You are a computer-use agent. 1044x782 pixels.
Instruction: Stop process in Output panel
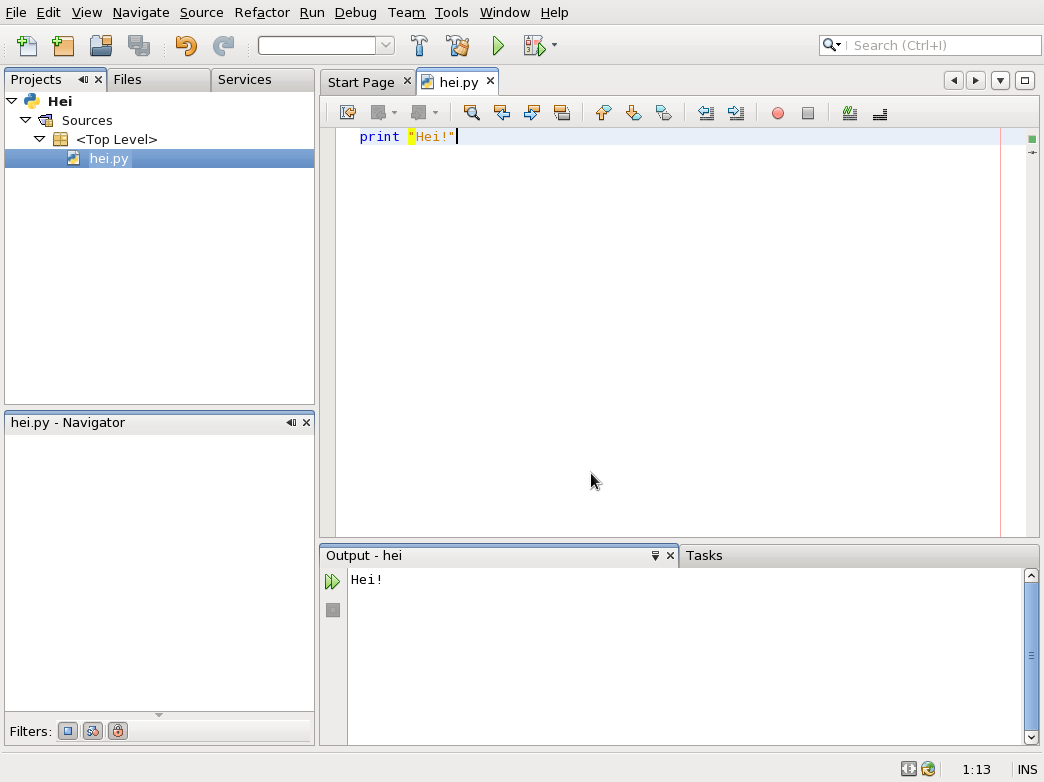click(333, 610)
